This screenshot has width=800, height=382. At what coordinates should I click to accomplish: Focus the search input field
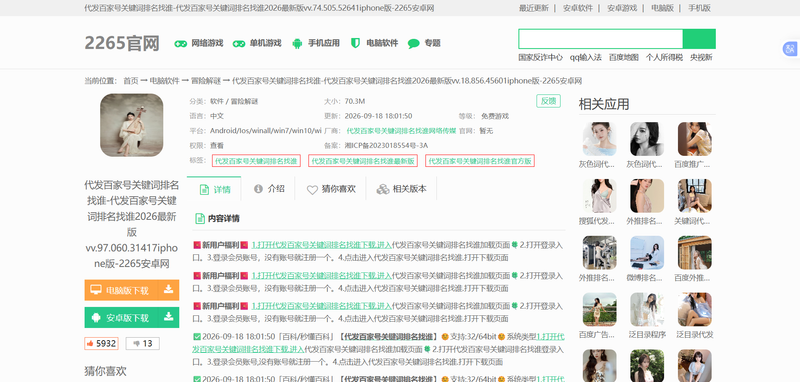[601, 39]
